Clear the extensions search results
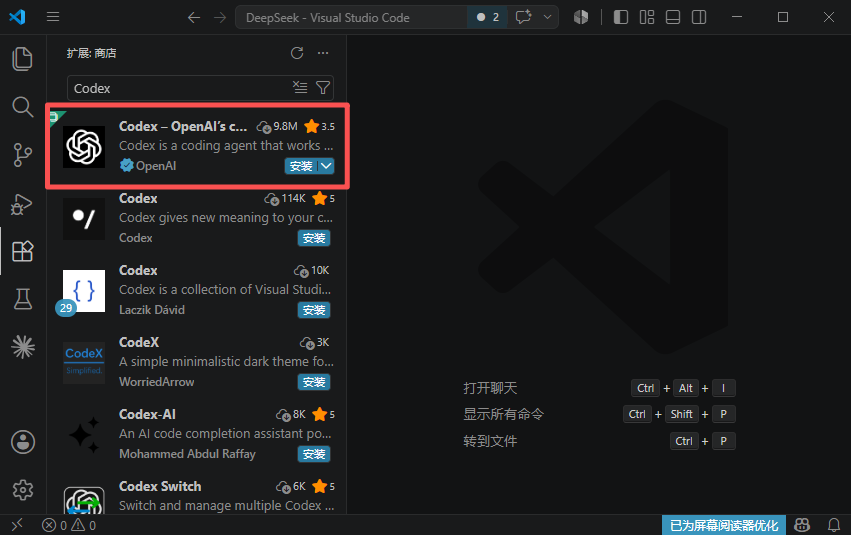The image size is (851, 535). click(x=300, y=87)
